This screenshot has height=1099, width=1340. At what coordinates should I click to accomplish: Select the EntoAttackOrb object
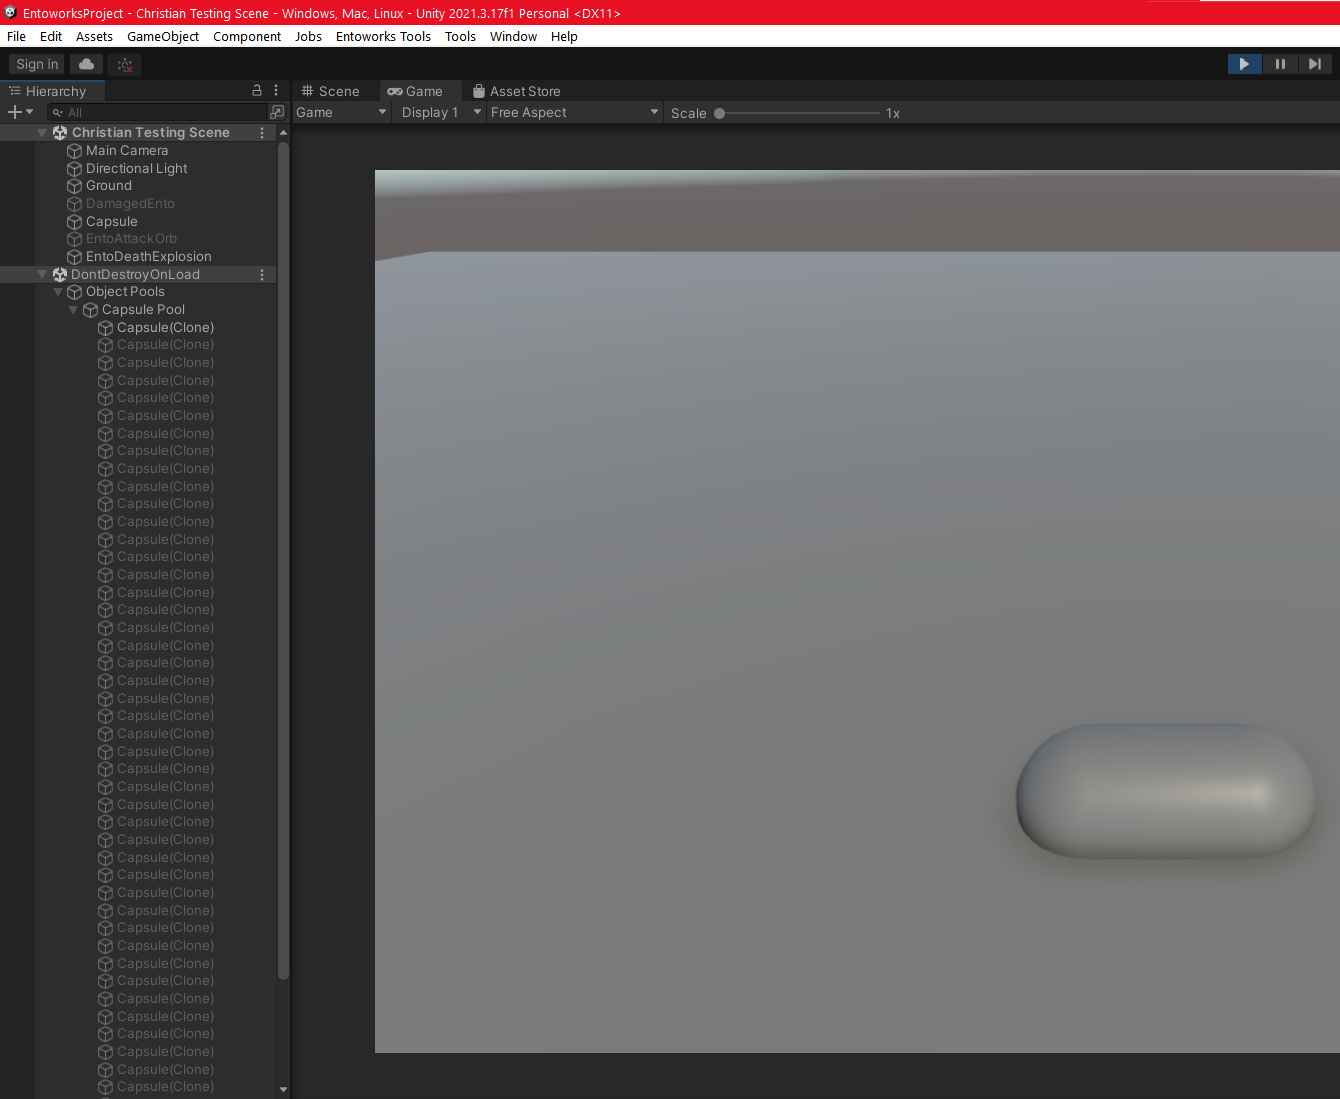(131, 238)
